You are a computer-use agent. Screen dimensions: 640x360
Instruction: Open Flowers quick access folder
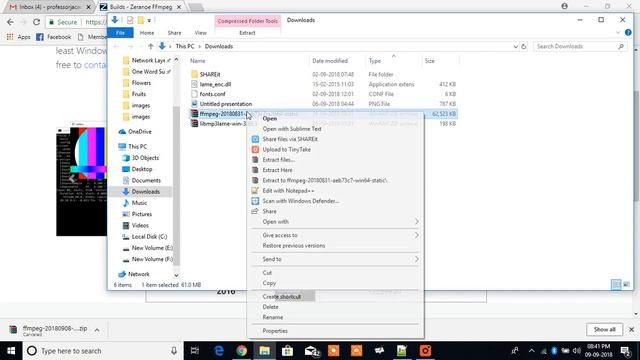coord(141,83)
